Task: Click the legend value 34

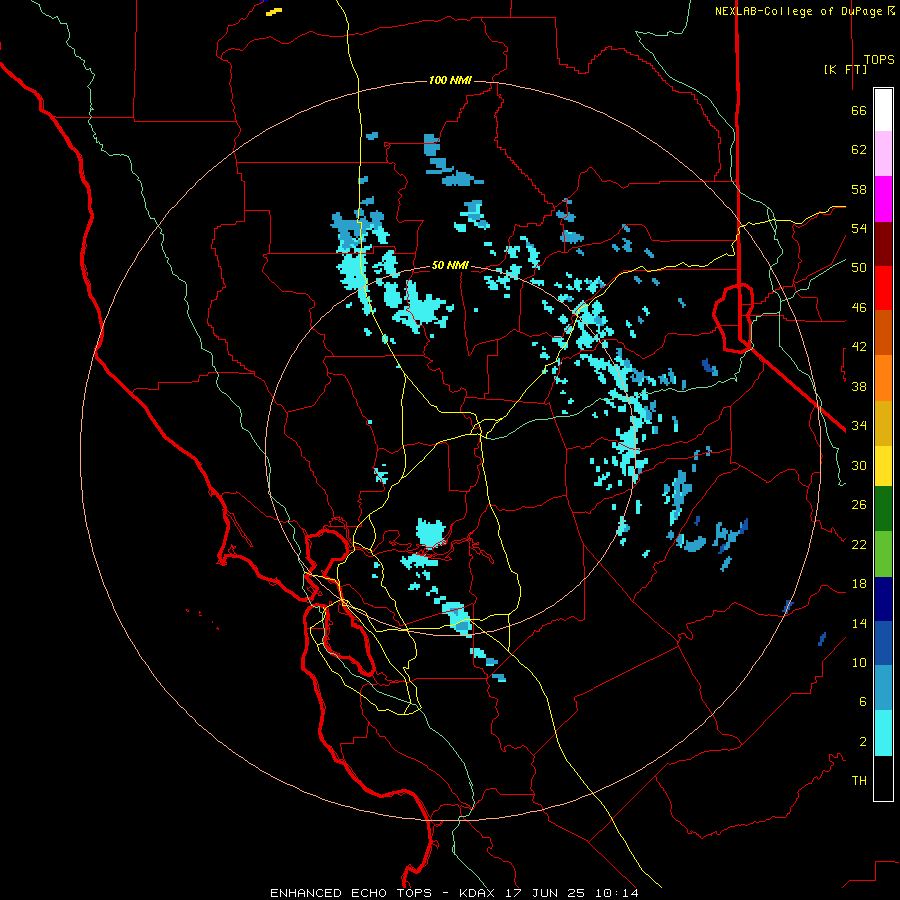Action: (x=859, y=426)
